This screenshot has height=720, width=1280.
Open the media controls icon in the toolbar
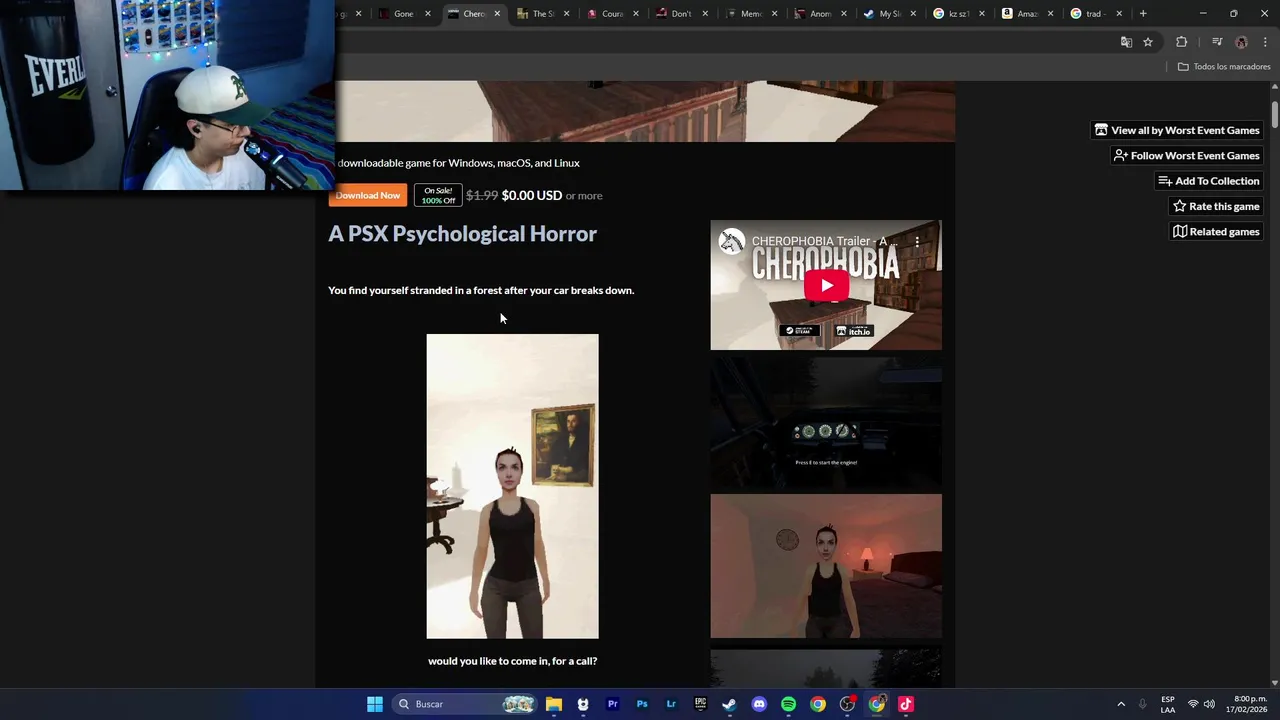point(1217,42)
